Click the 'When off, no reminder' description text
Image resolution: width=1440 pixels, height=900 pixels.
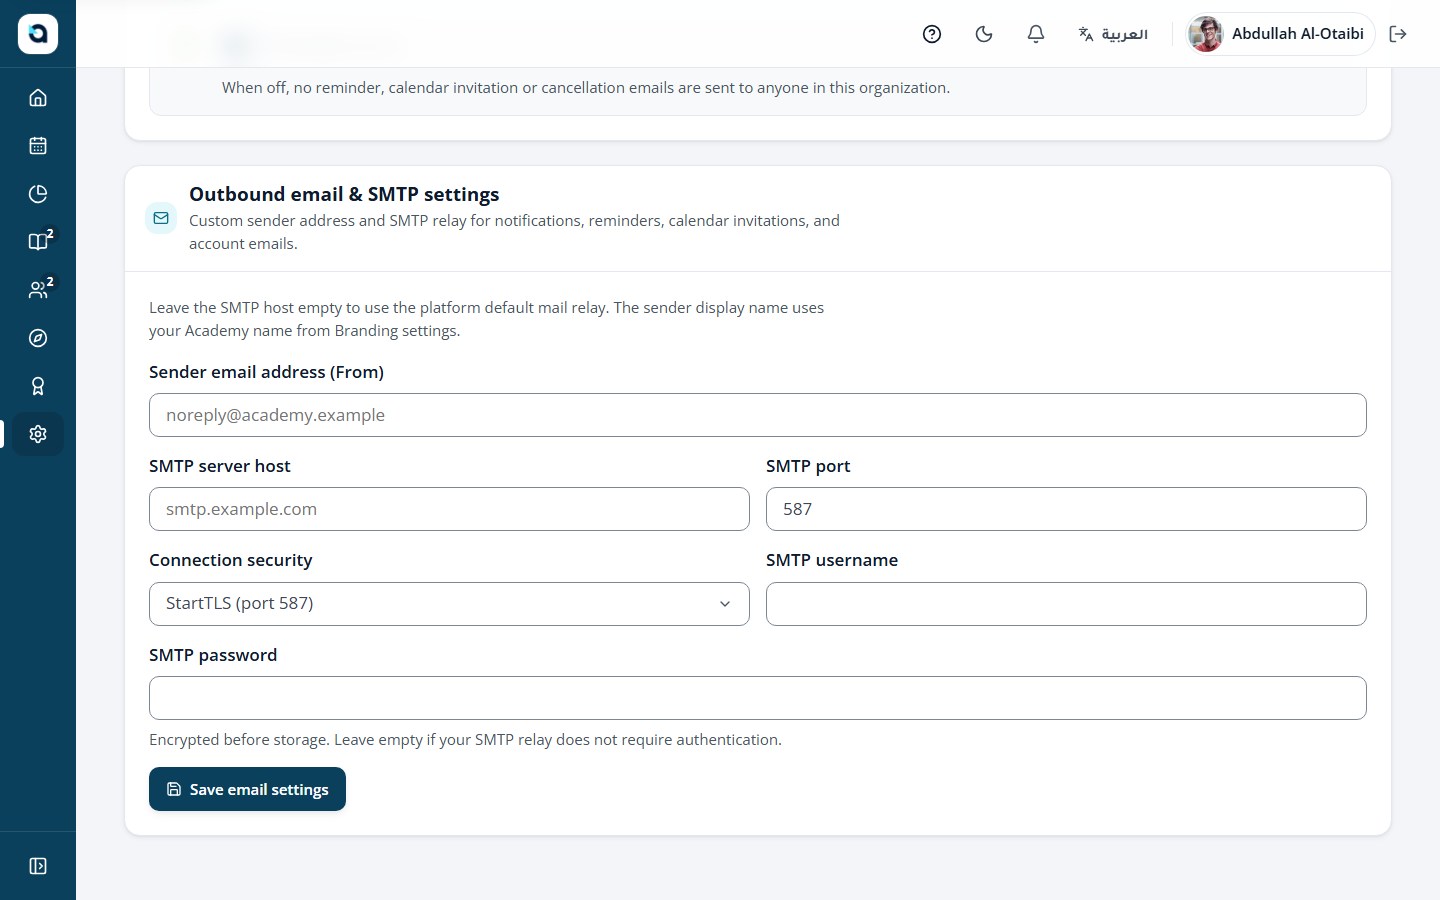coord(586,88)
